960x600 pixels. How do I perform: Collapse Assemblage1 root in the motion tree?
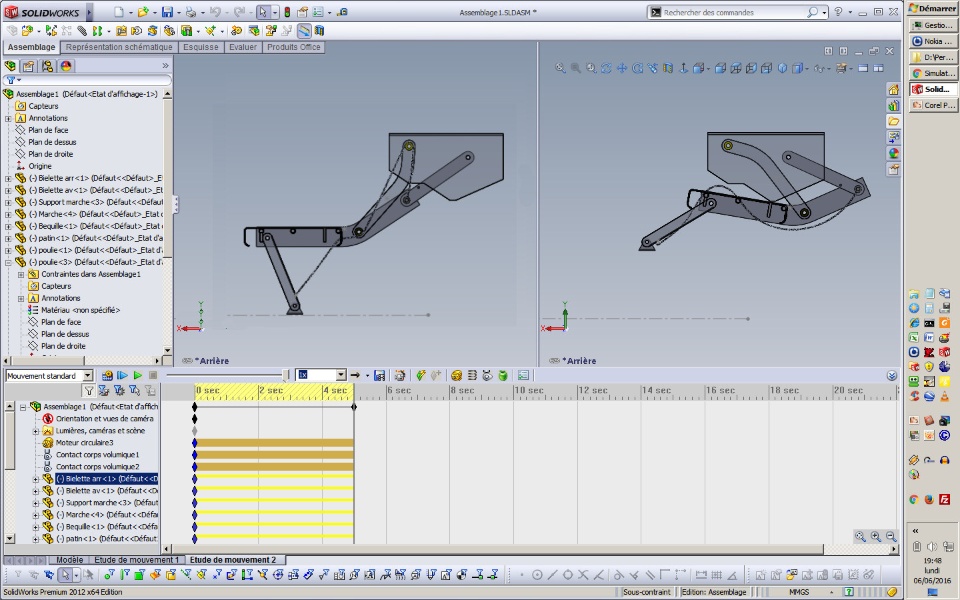[x=23, y=407]
